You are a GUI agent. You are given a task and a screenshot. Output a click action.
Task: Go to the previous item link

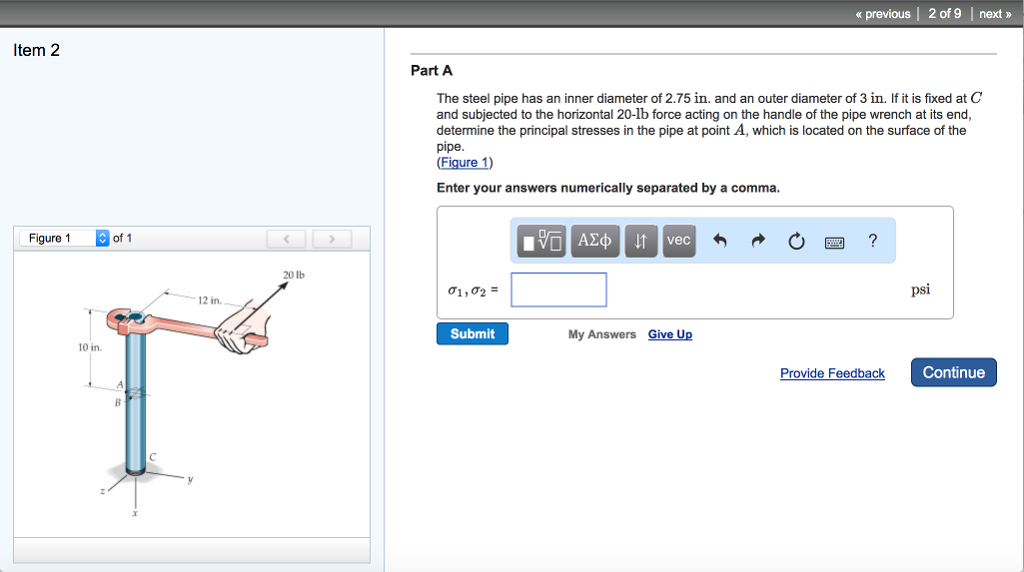pos(883,14)
